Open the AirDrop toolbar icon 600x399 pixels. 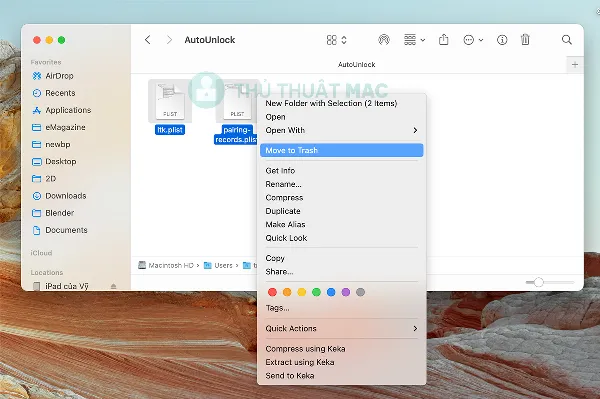point(384,40)
